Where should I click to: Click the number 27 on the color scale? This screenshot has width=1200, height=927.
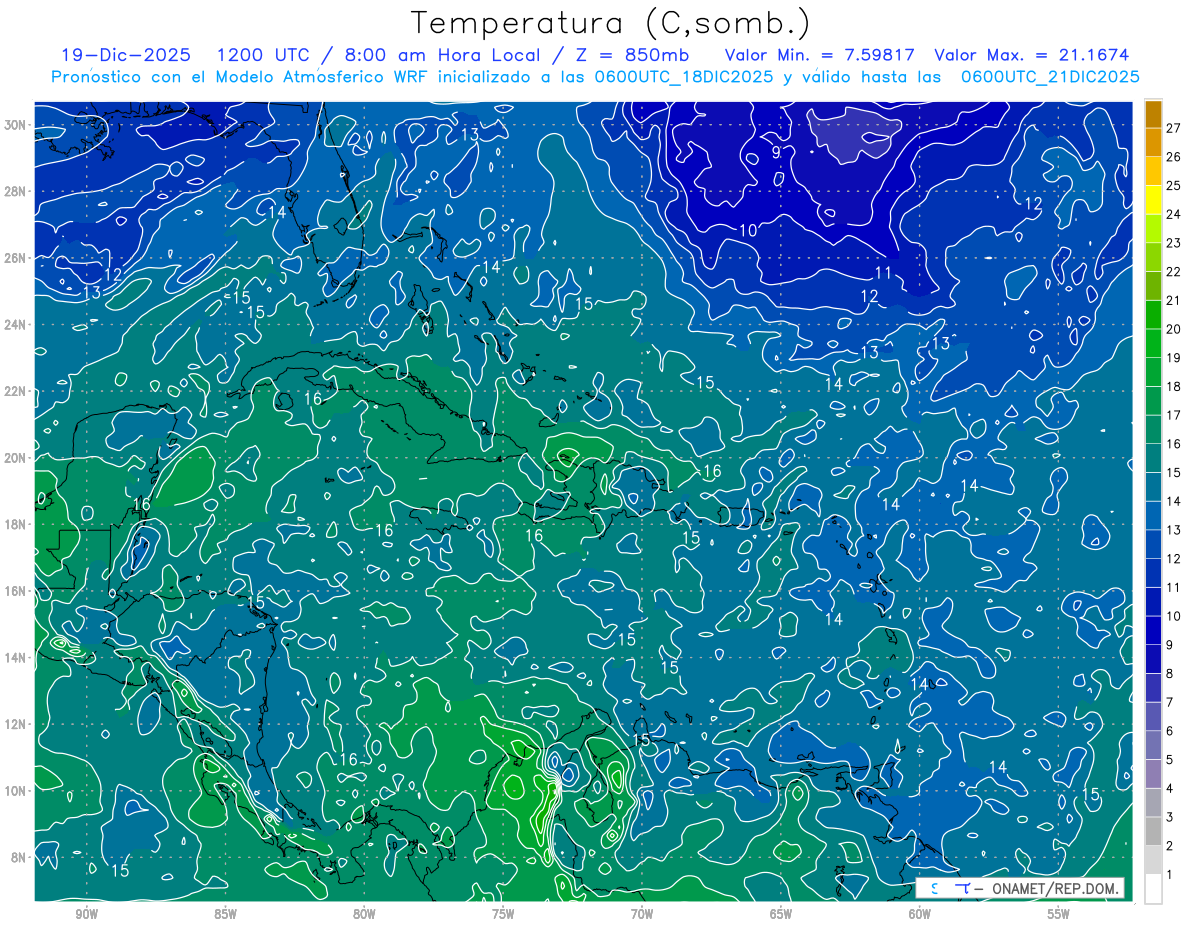click(x=1173, y=127)
